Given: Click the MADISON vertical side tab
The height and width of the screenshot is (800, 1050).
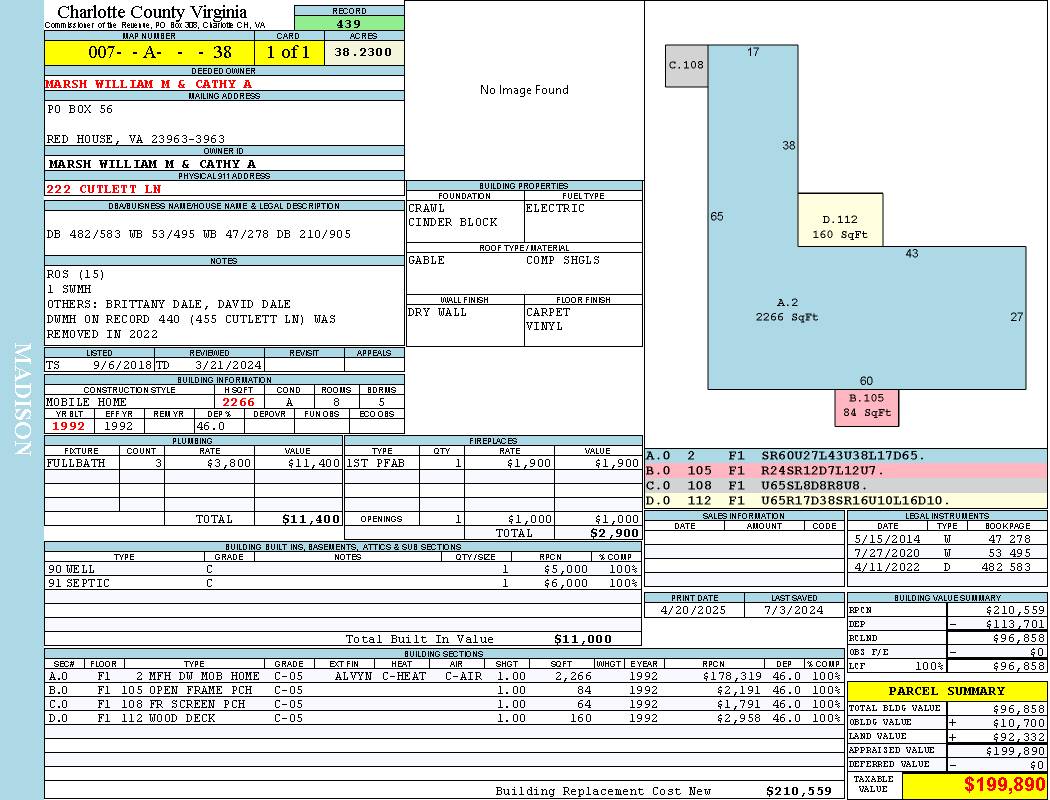Looking at the screenshot, I should [x=22, y=400].
